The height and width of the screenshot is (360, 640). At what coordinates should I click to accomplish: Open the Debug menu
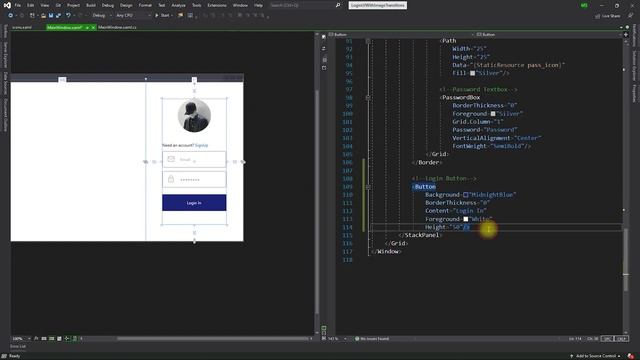108,5
